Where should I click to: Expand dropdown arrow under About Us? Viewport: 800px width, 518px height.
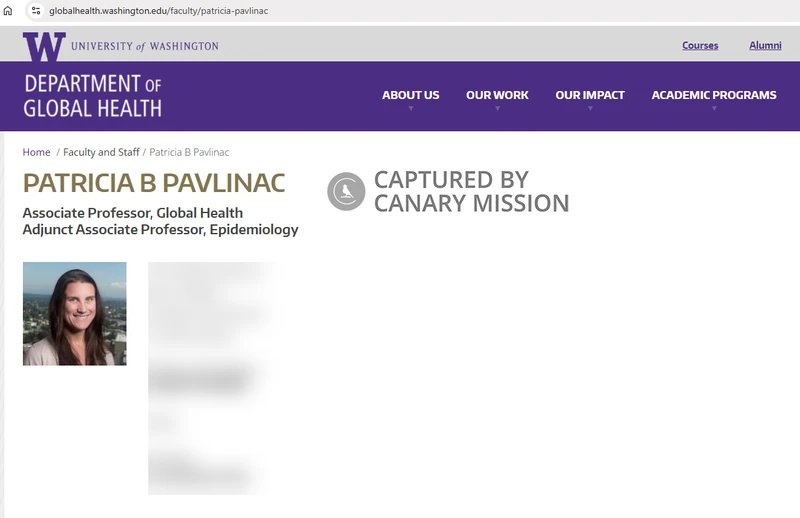(411, 108)
